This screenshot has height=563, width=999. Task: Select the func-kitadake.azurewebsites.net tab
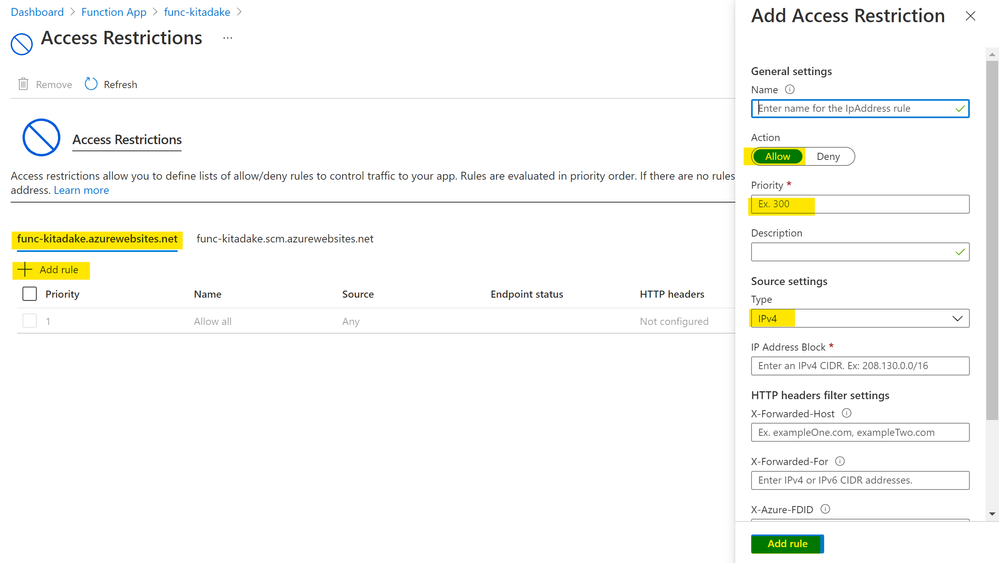click(97, 239)
